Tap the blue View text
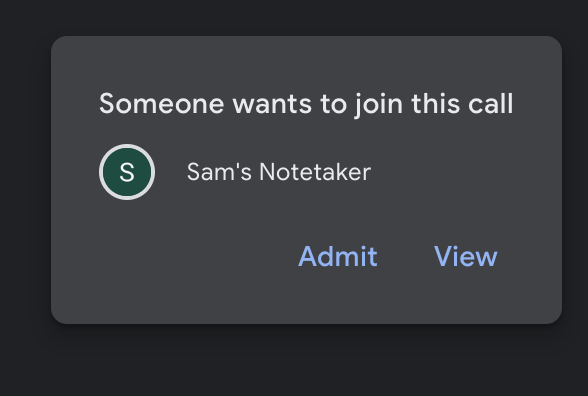This screenshot has width=588, height=396. coord(465,257)
